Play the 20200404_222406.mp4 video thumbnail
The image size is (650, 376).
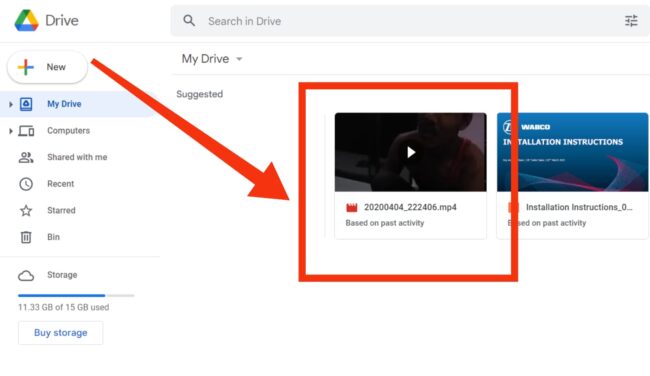410,152
